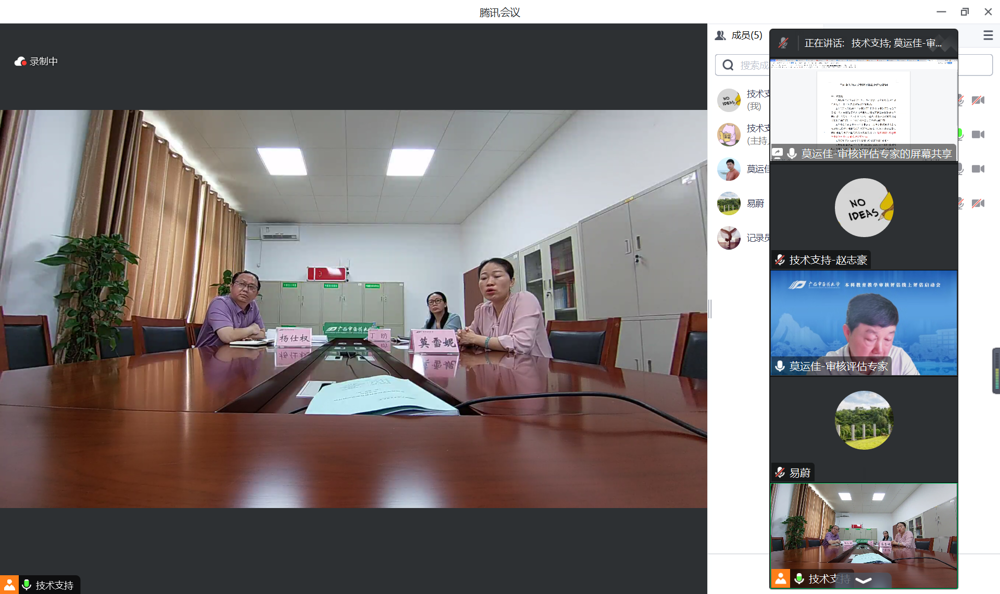Image resolution: width=1000 pixels, height=594 pixels.
Task: Click microphone icon in 屏幕共享 label
Action: coord(791,153)
